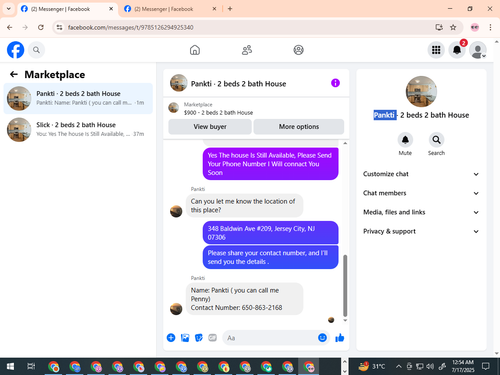This screenshot has width=500, height=375.
Task: Open Slick conversation in list
Action: tap(78, 129)
